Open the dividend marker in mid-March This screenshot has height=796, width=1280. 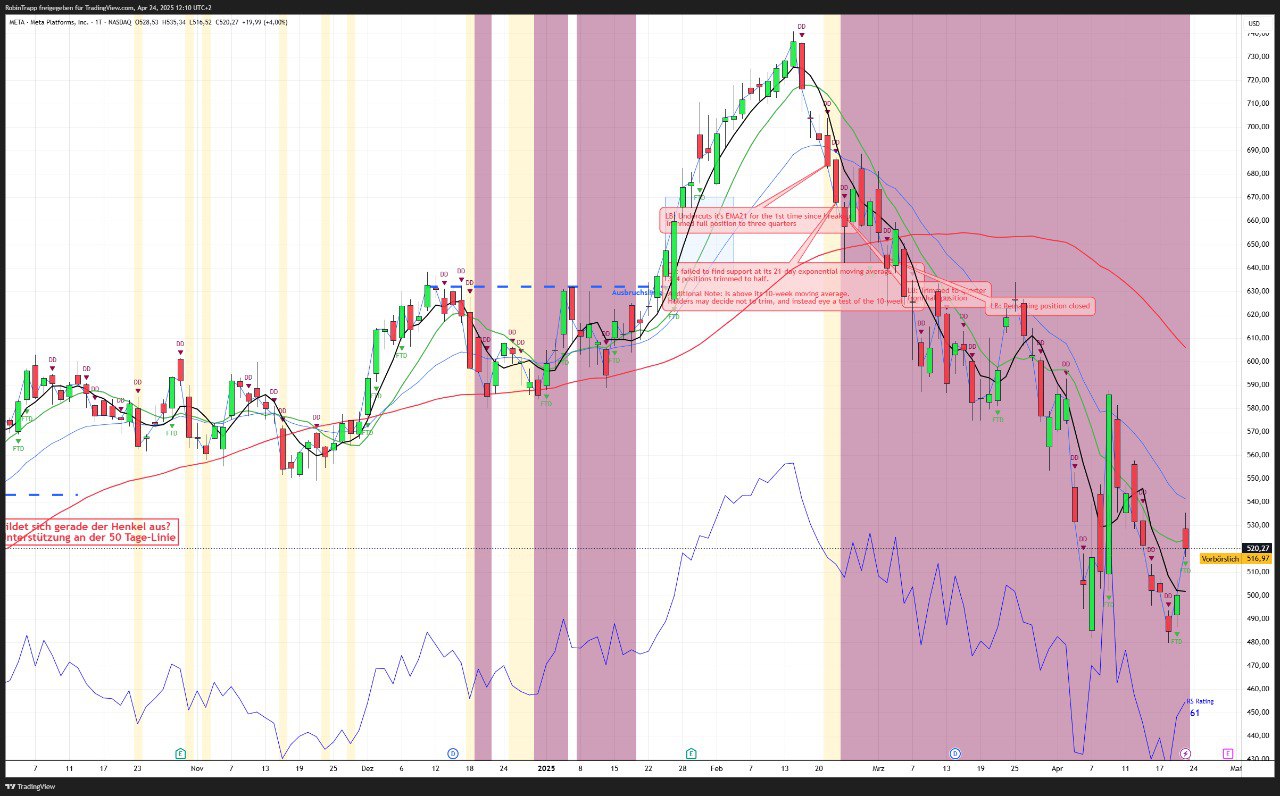click(954, 752)
